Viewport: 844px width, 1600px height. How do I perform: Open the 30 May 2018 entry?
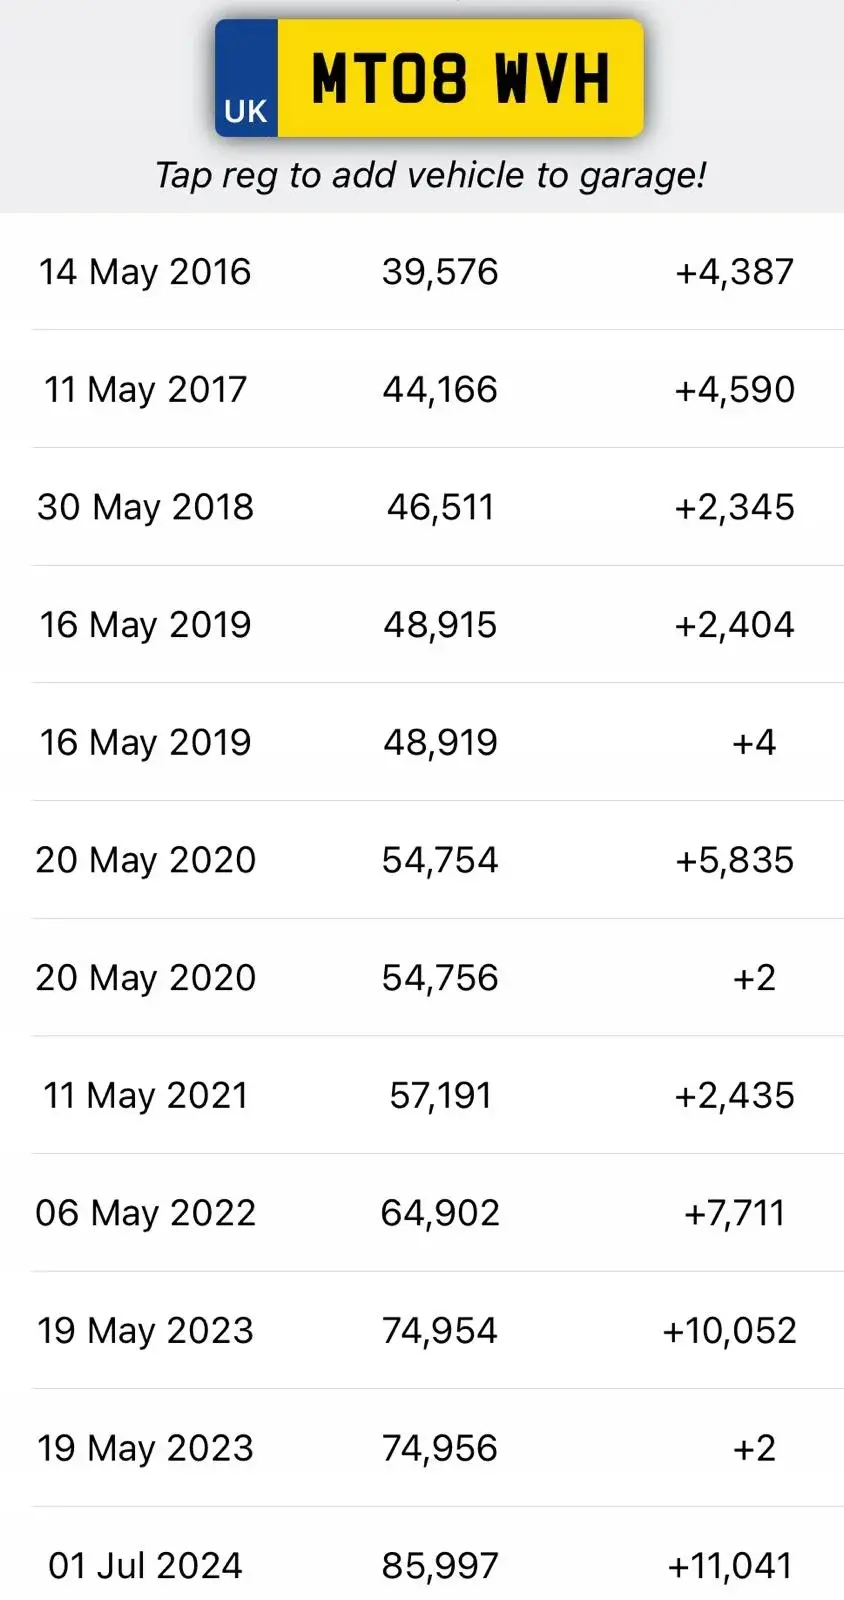click(x=145, y=507)
